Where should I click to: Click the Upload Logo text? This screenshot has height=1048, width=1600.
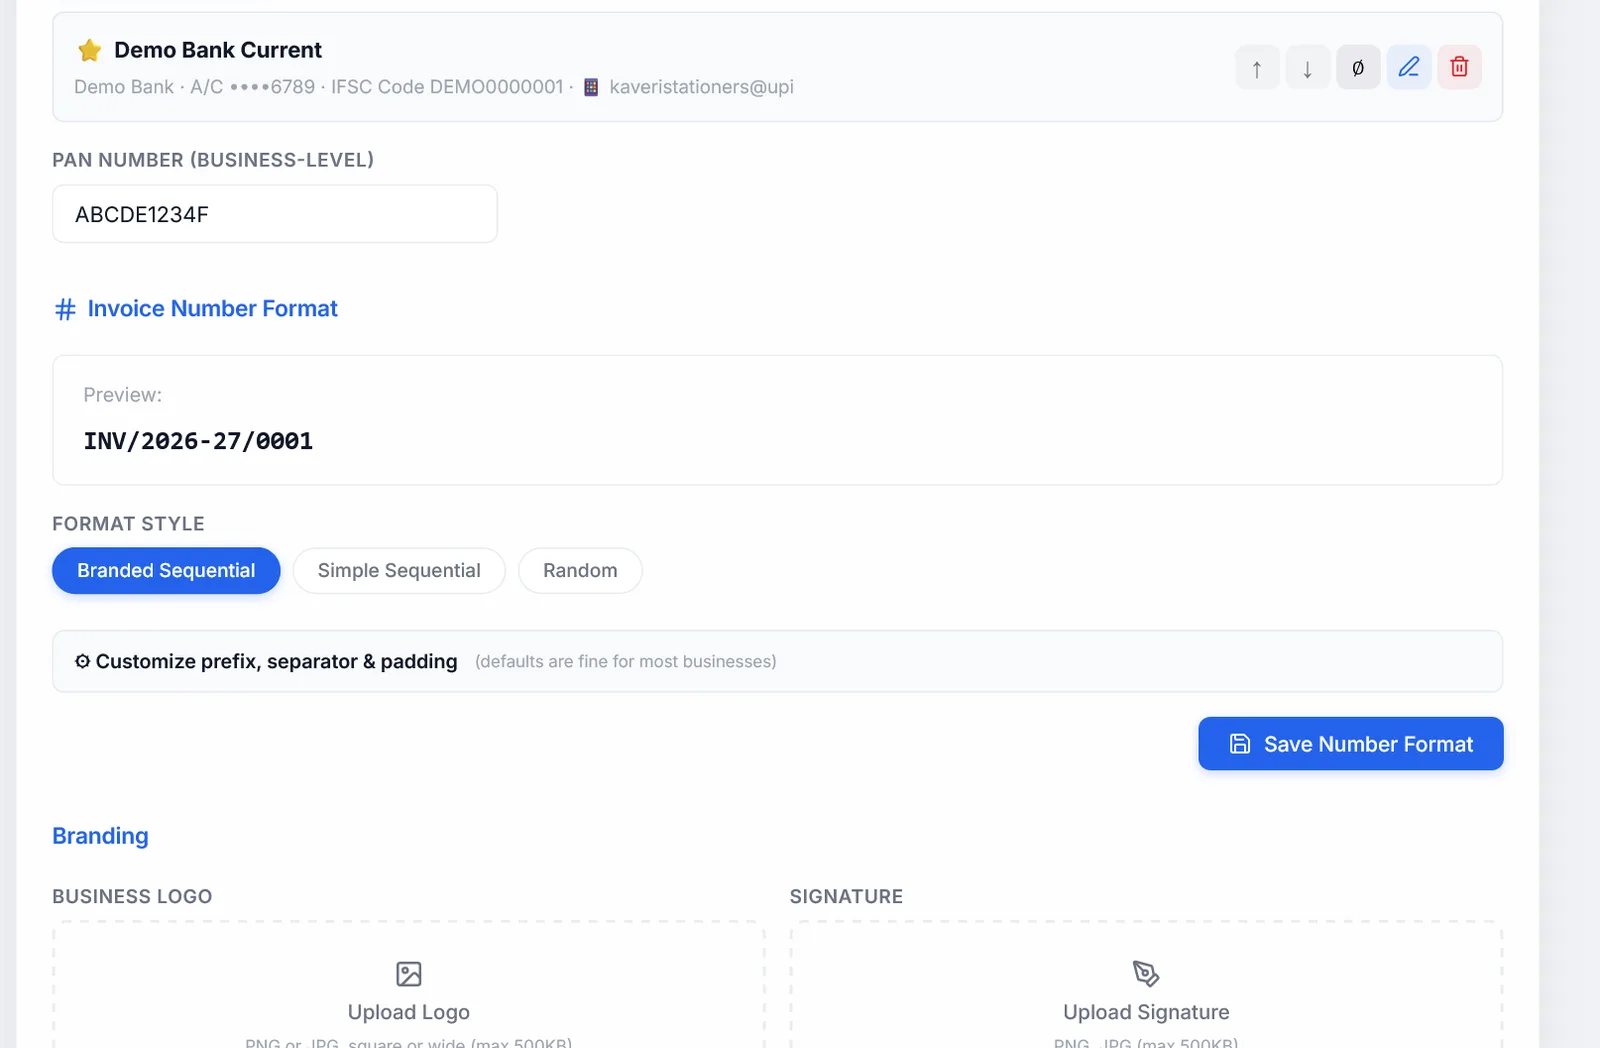click(x=409, y=1012)
